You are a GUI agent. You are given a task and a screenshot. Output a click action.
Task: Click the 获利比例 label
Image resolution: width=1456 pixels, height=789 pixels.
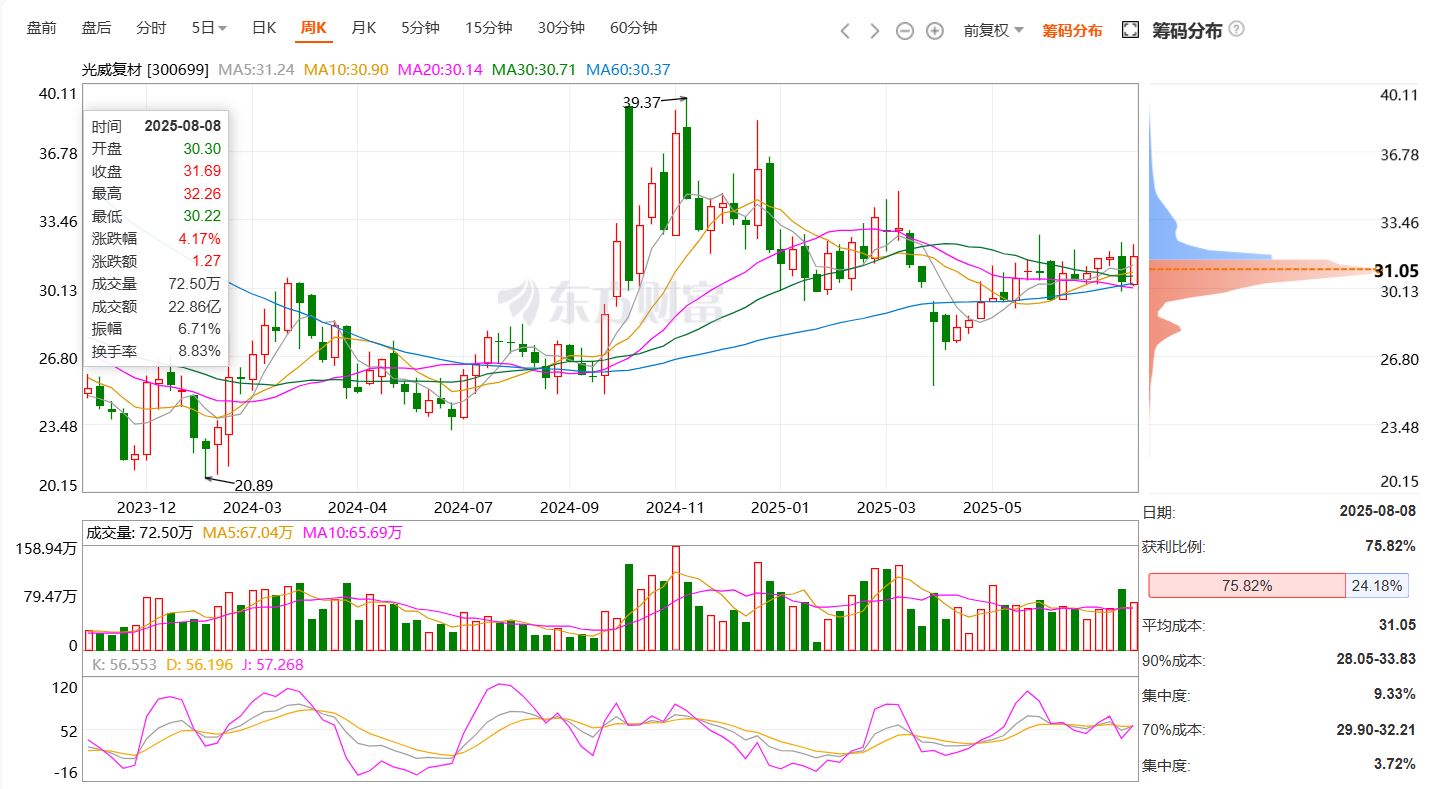point(1174,547)
